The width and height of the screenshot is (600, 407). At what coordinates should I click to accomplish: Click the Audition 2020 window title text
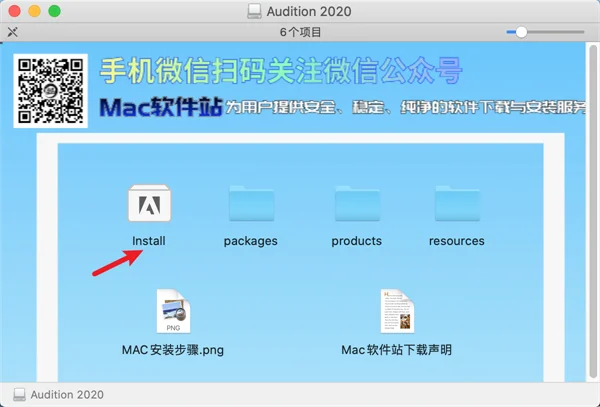pyautogui.click(x=309, y=11)
